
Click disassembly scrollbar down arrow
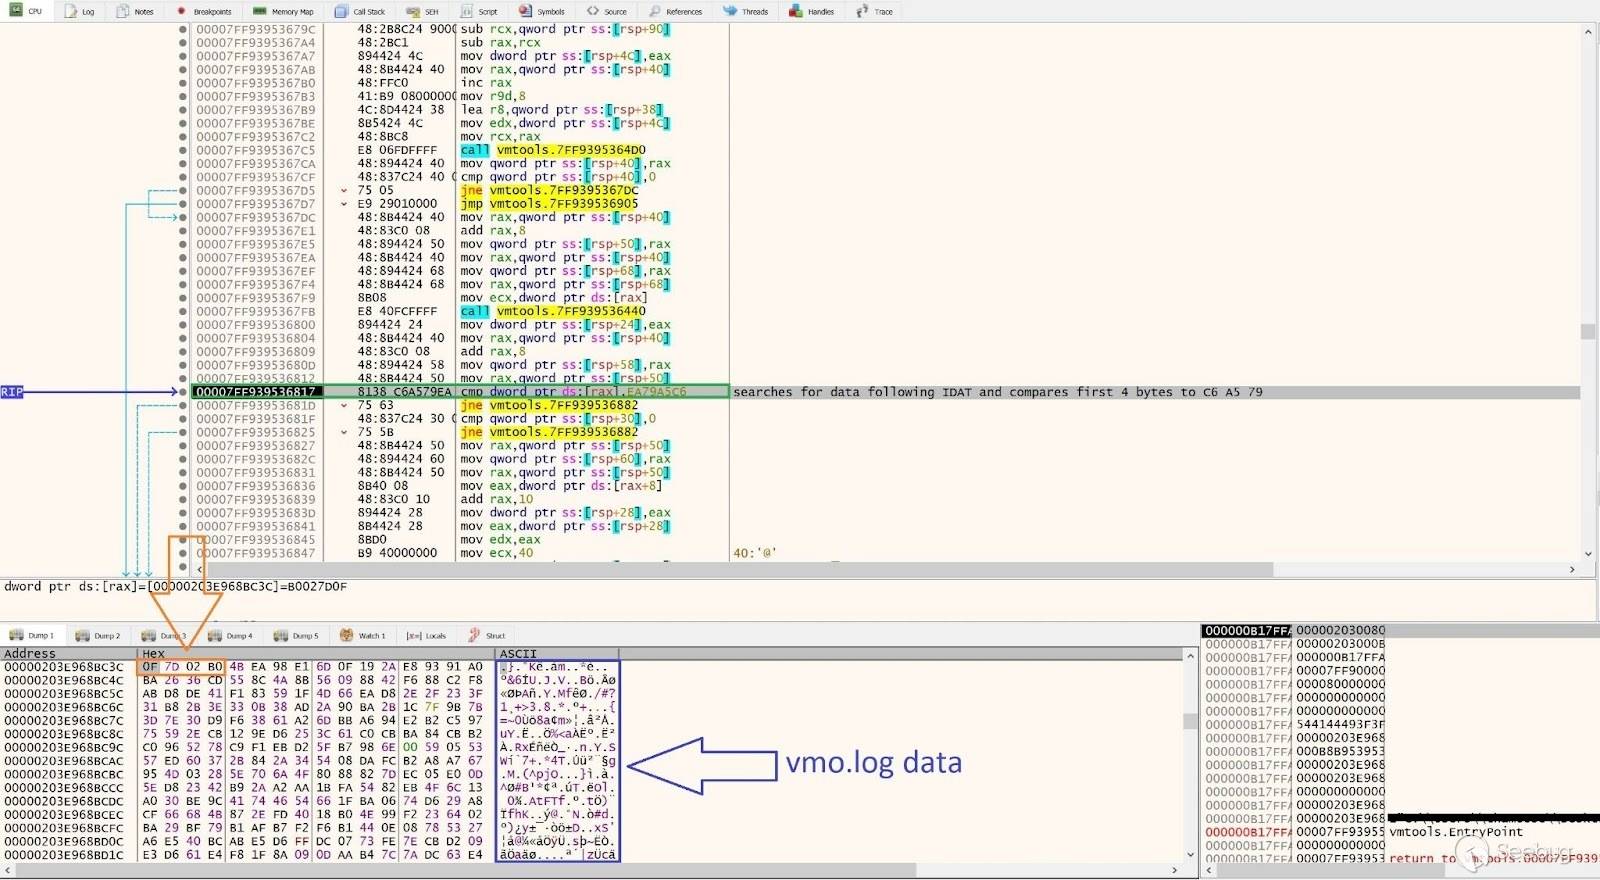click(x=1588, y=554)
